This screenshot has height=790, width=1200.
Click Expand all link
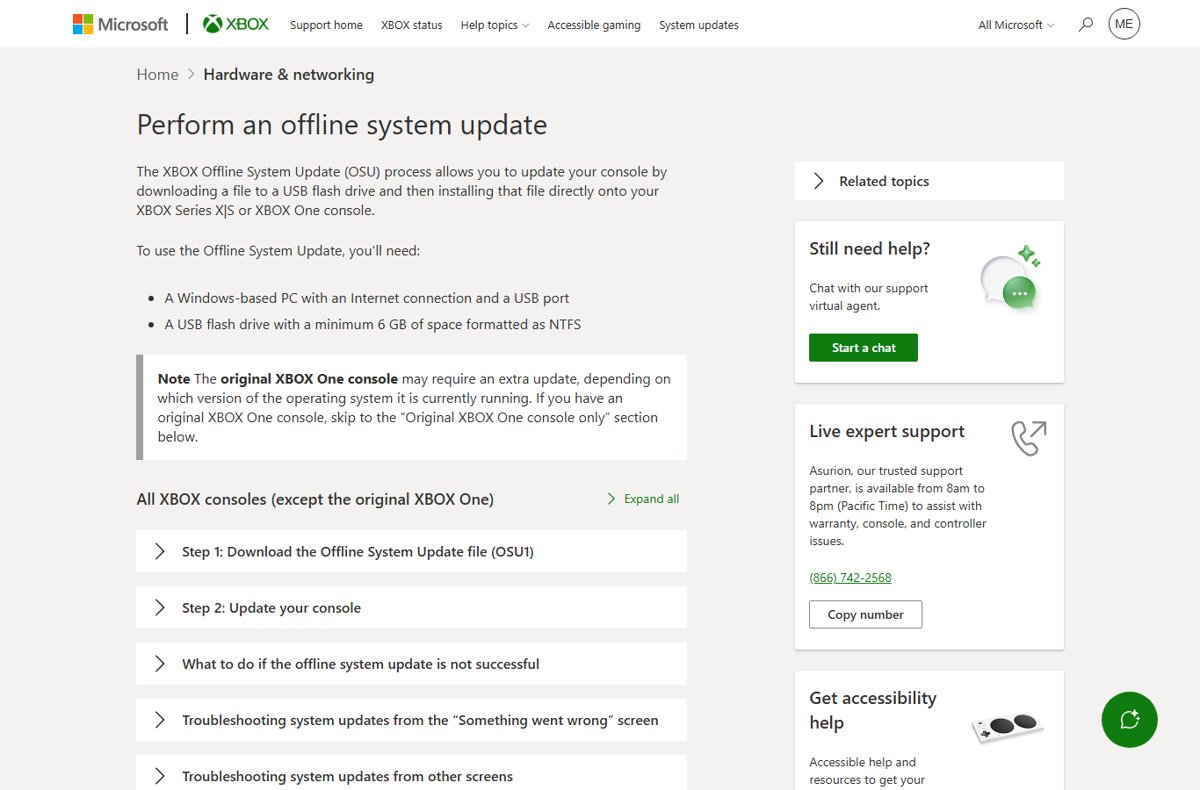643,499
